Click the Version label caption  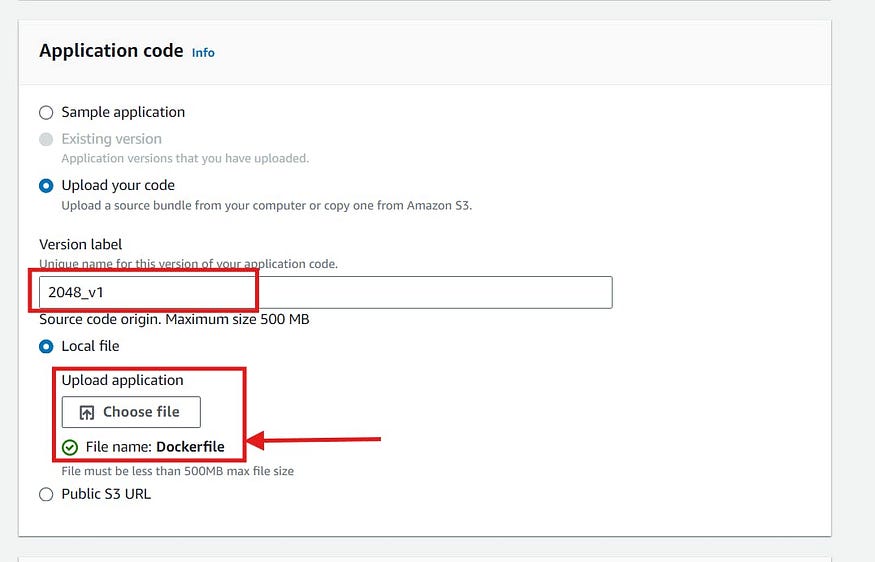point(80,244)
